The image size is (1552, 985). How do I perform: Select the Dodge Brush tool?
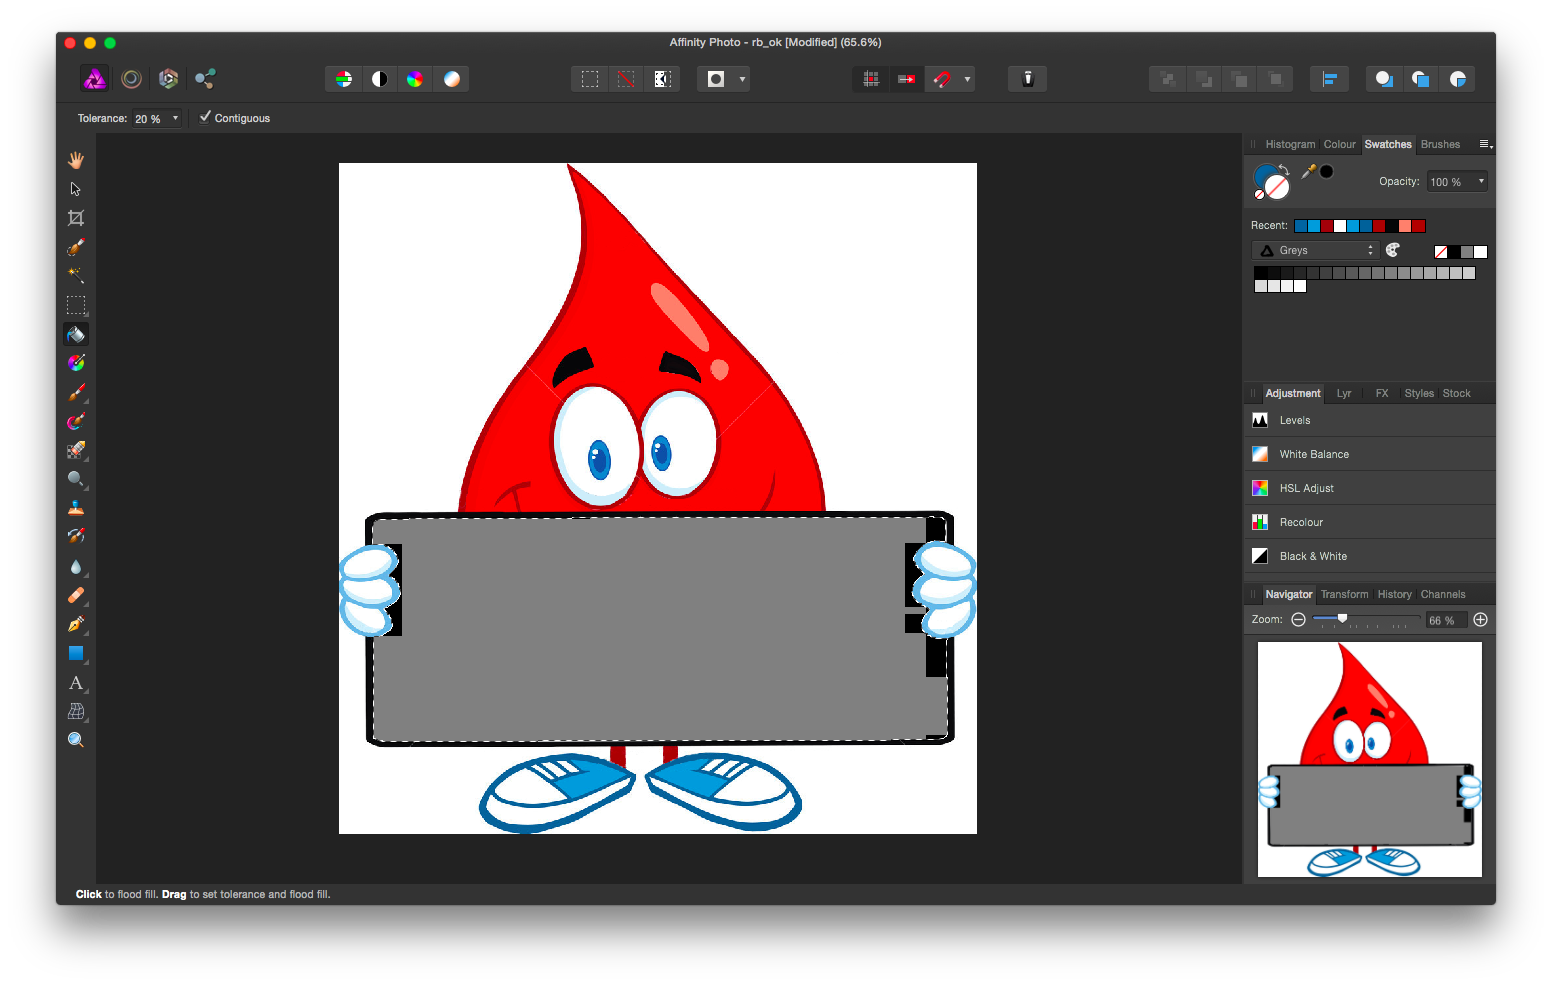[x=76, y=479]
